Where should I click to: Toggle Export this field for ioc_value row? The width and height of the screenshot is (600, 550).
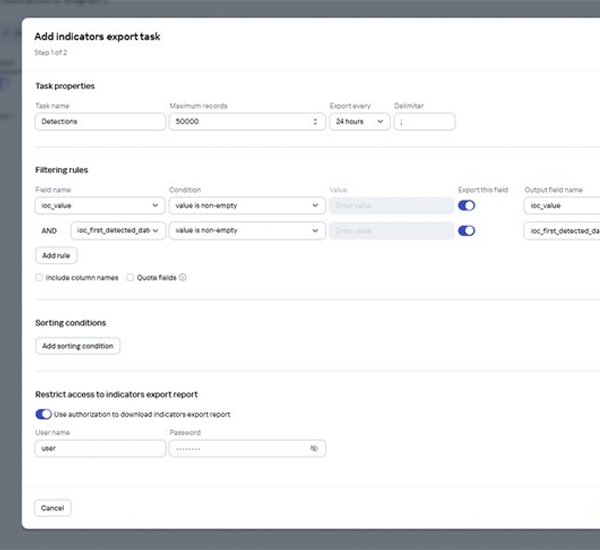tap(466, 206)
